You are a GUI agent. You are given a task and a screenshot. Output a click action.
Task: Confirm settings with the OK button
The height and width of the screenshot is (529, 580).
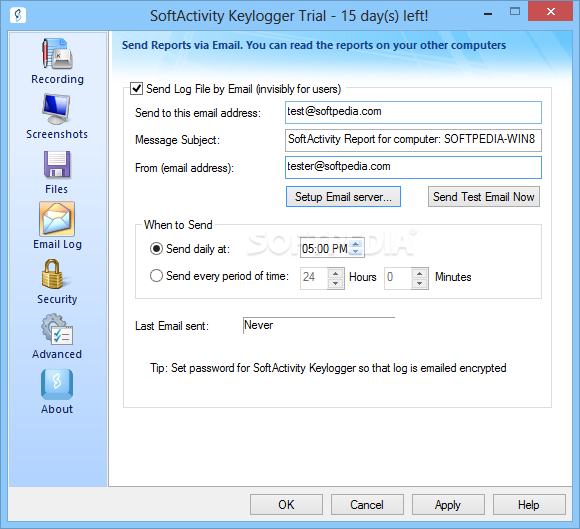point(286,505)
